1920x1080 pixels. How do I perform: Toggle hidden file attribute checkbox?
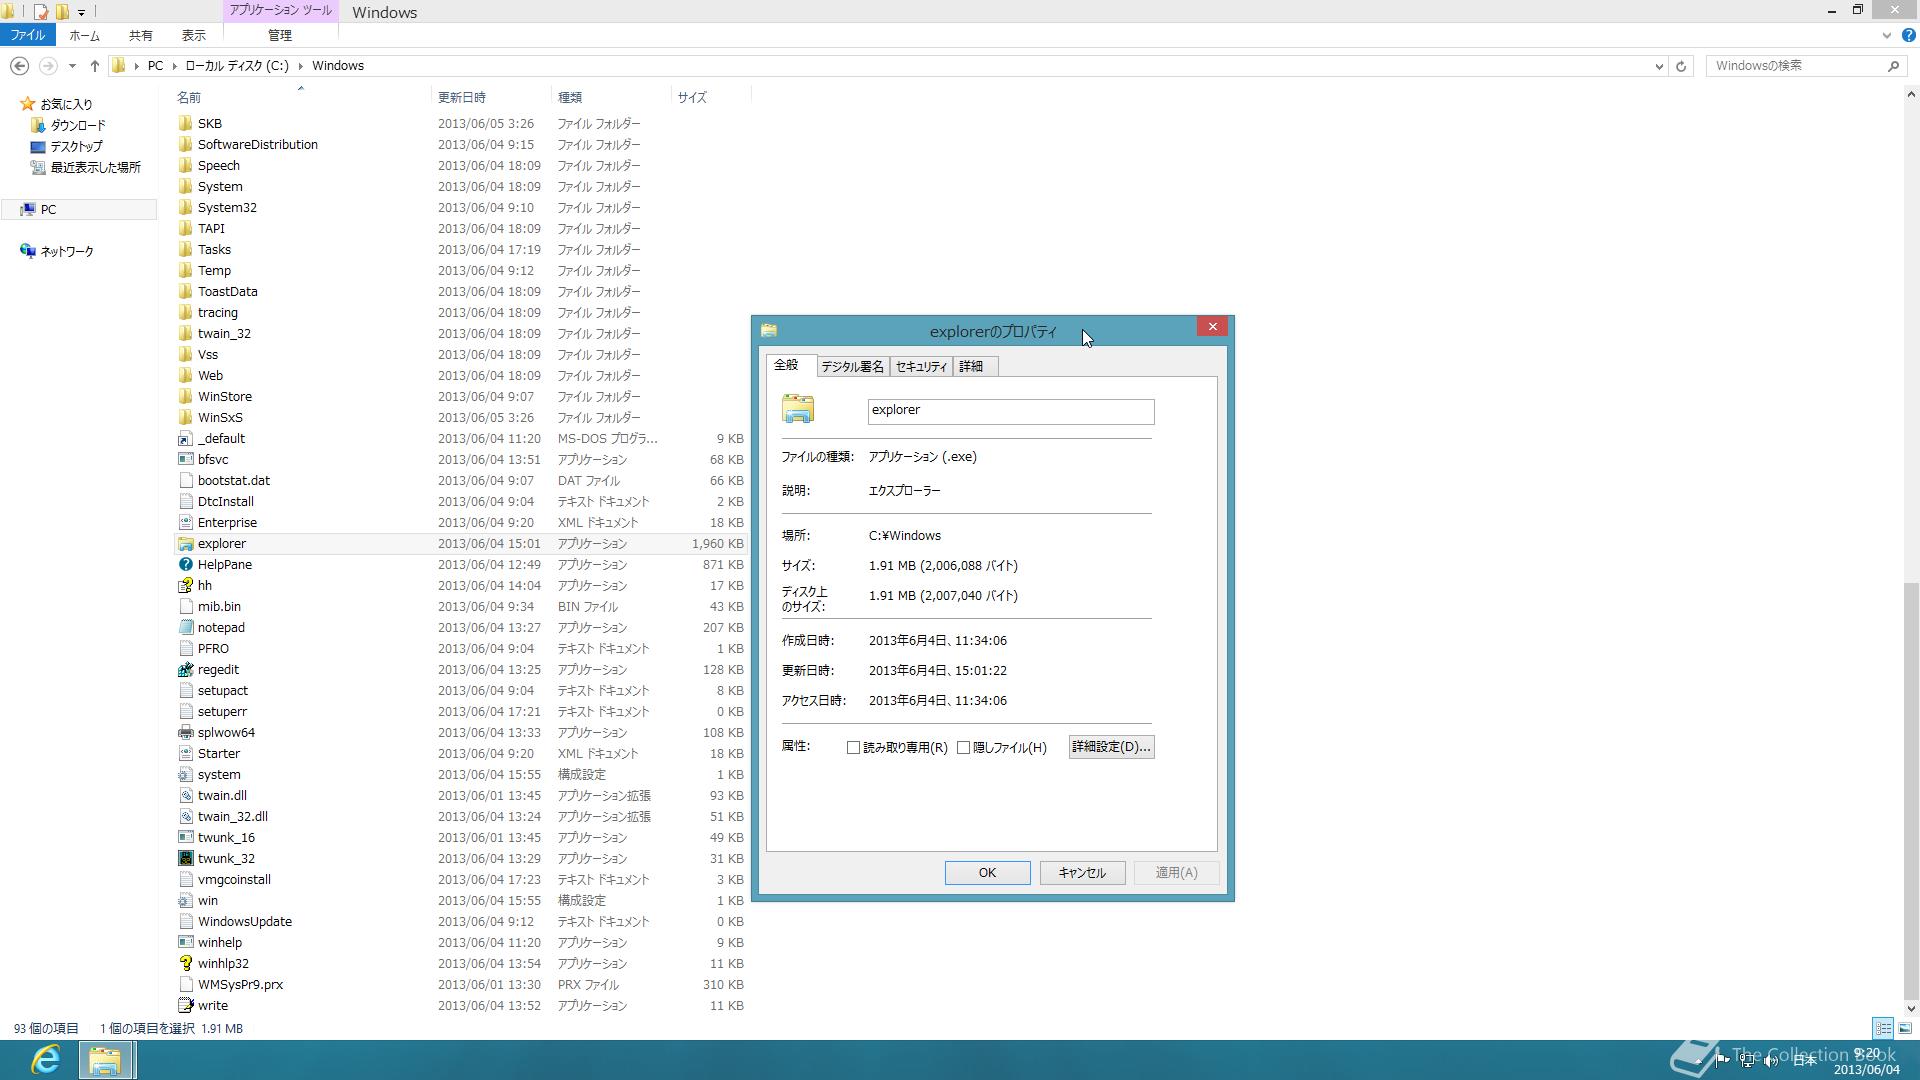coord(964,748)
